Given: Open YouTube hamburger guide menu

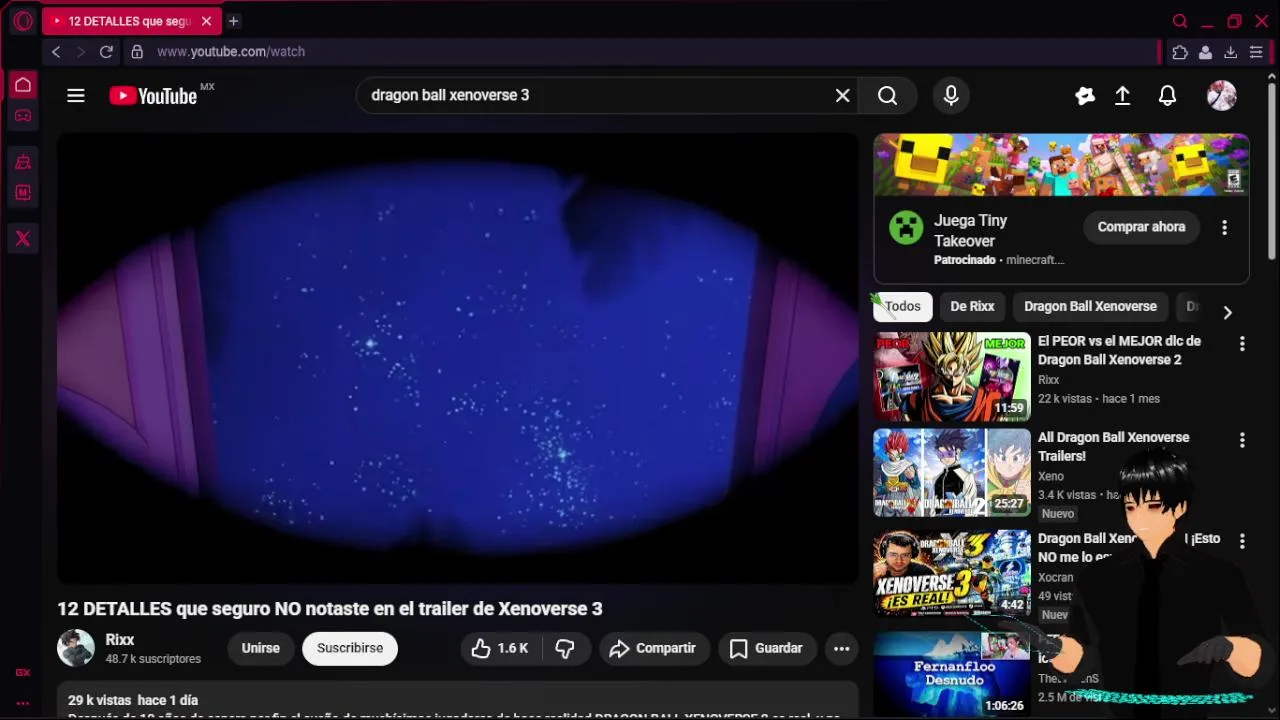Looking at the screenshot, I should pos(76,96).
